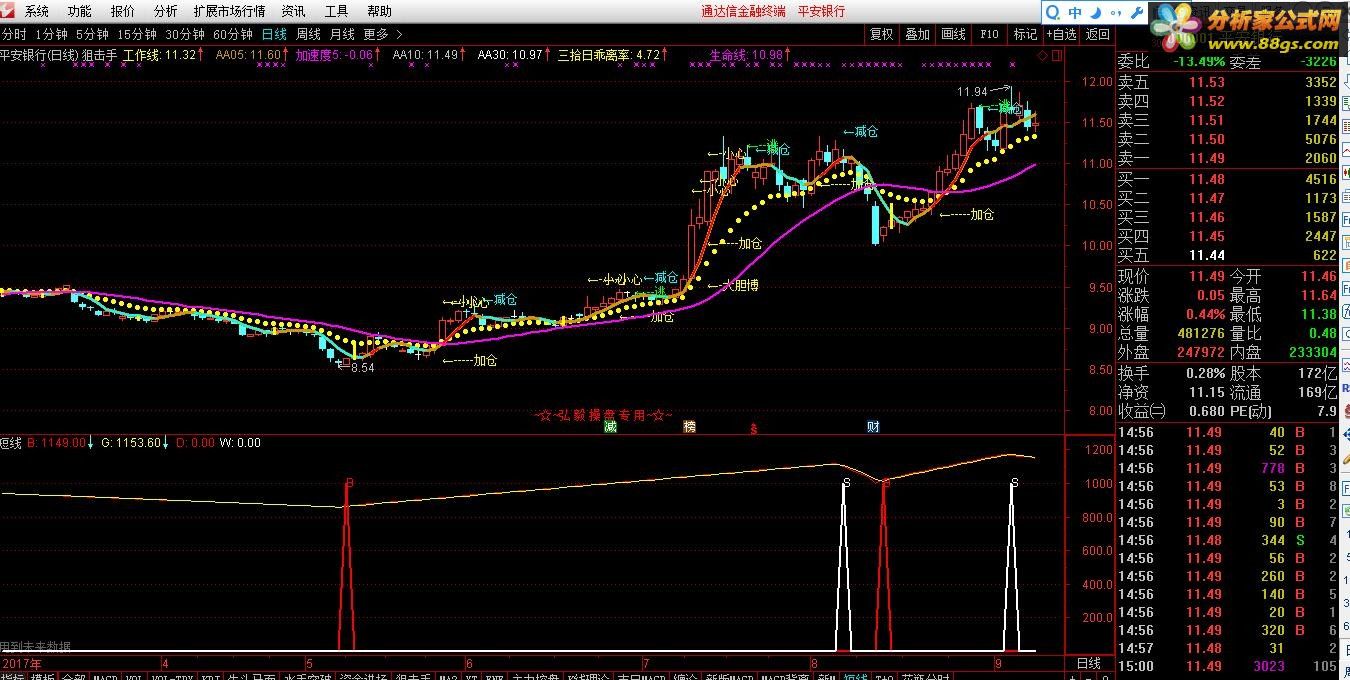Click the 换手 0.28% value
This screenshot has width=1350, height=680.
point(1206,372)
